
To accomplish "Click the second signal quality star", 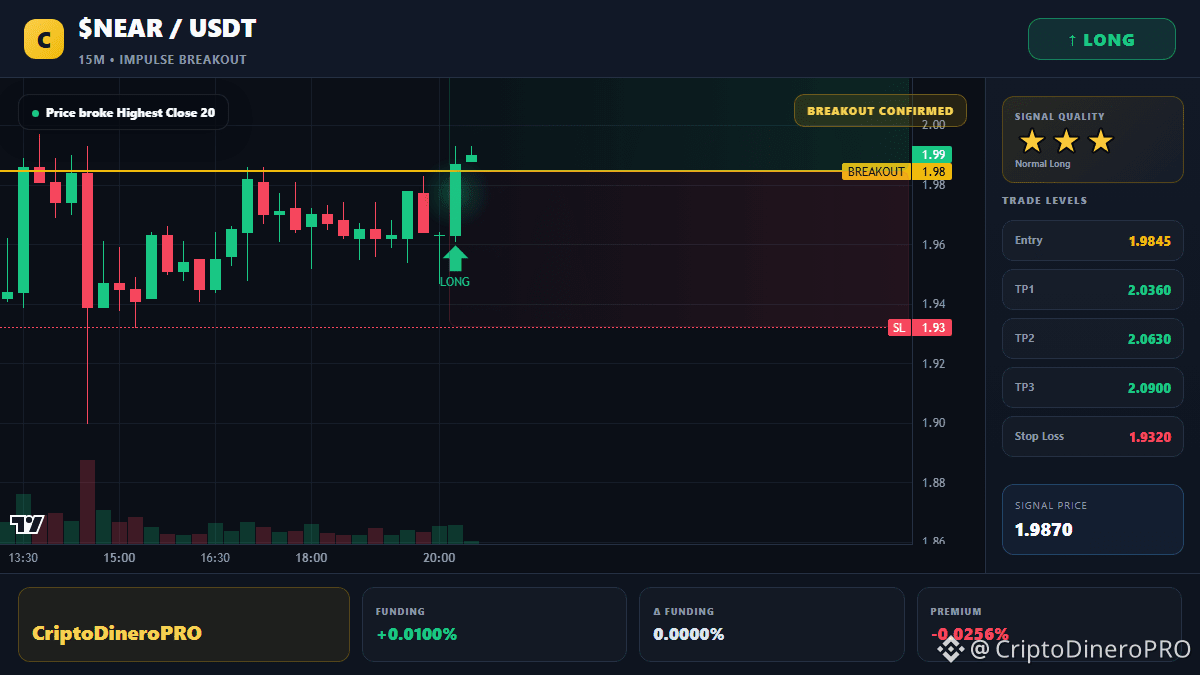I will click(x=1066, y=142).
